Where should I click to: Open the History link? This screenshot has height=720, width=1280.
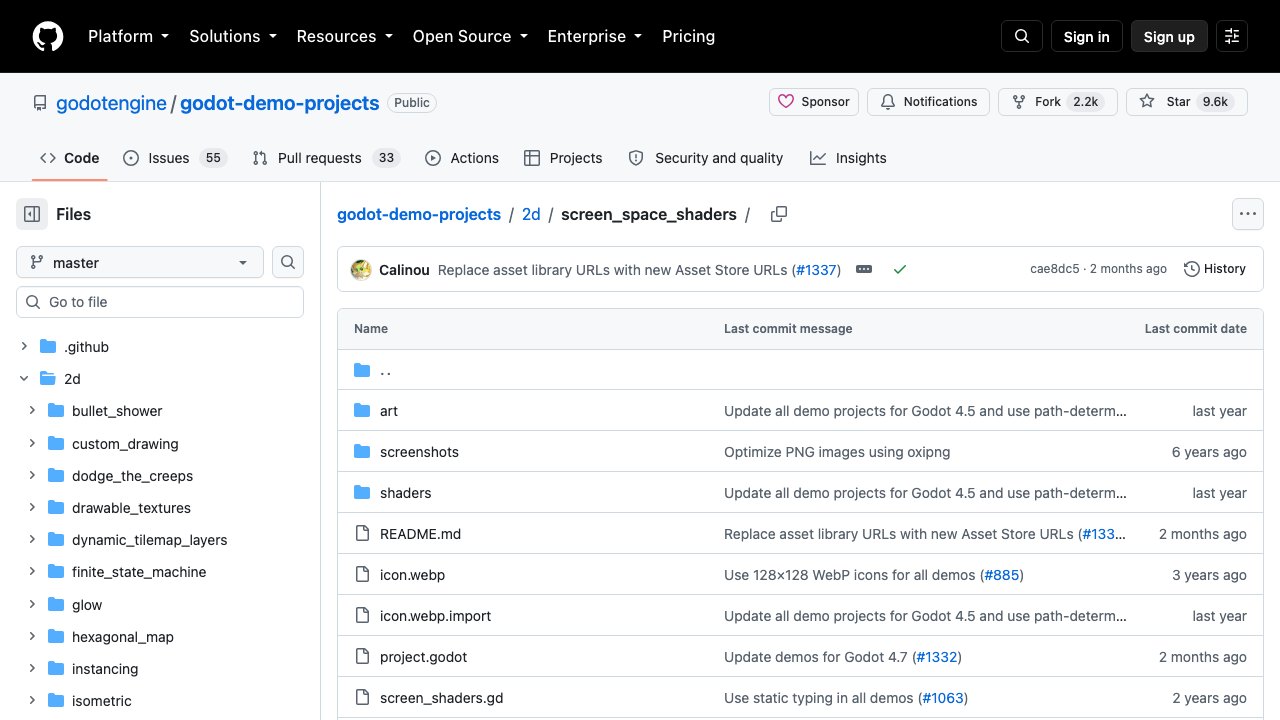tap(1215, 269)
